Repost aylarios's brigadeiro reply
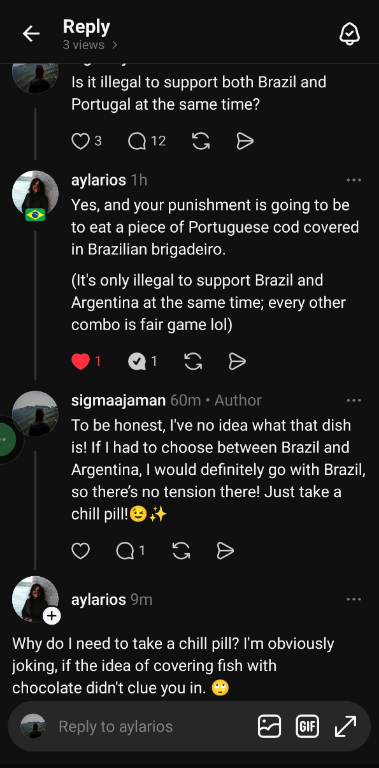This screenshot has height=768, width=379. (193, 362)
